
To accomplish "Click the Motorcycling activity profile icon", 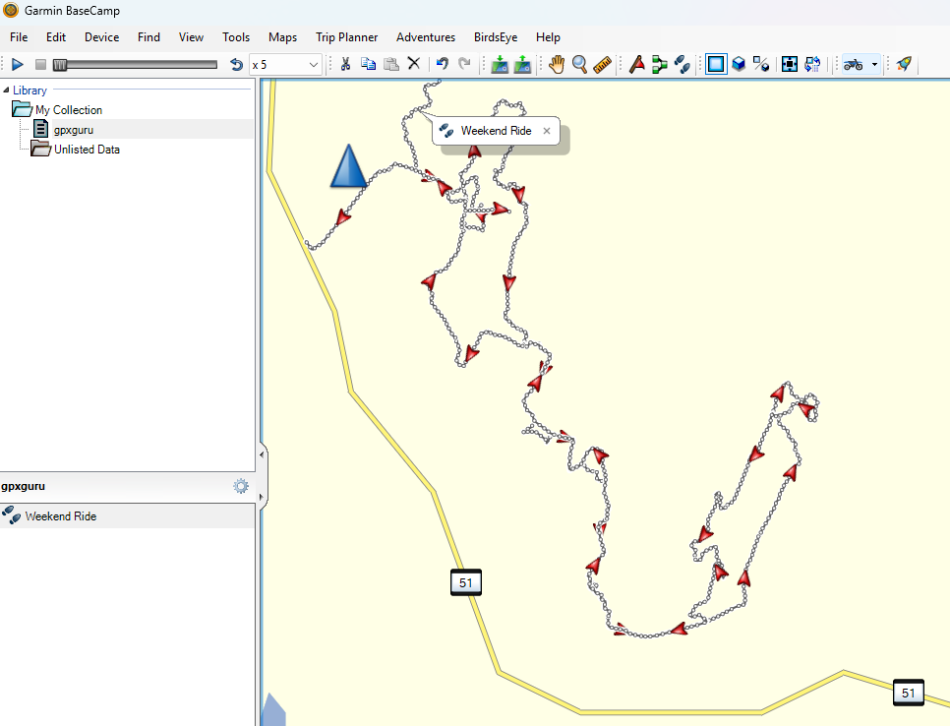I will click(x=854, y=64).
